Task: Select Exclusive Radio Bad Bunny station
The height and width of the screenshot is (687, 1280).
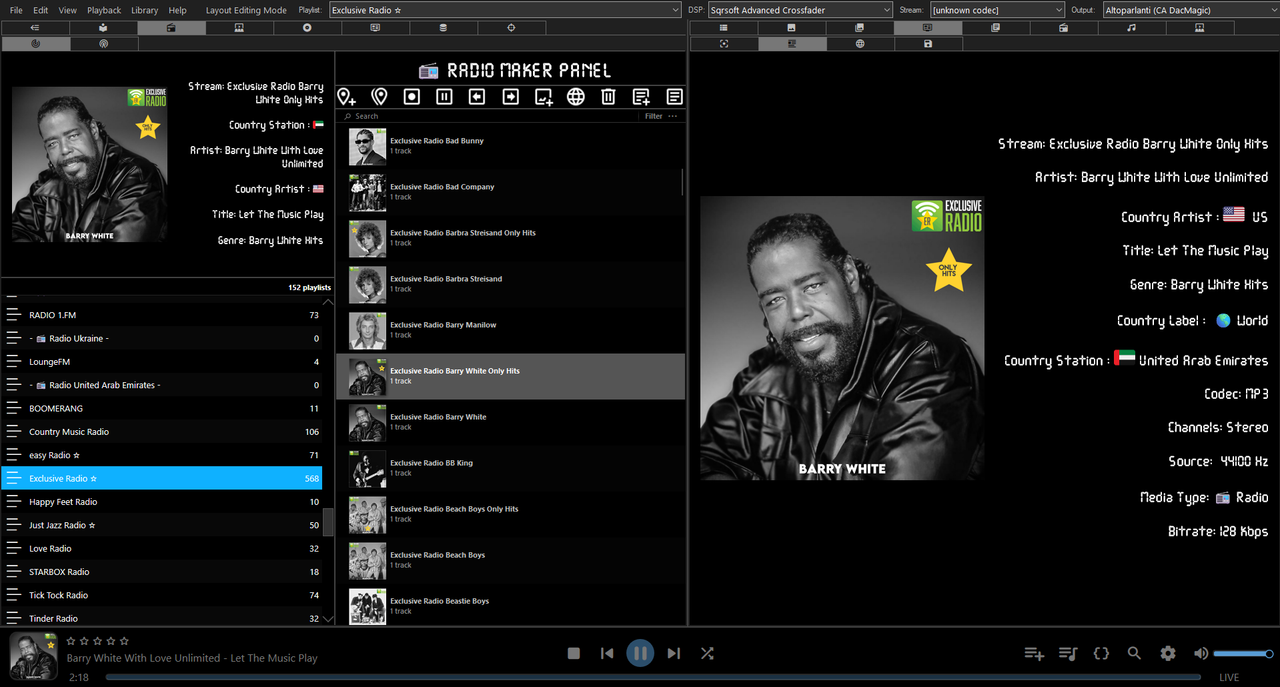Action: coord(510,146)
